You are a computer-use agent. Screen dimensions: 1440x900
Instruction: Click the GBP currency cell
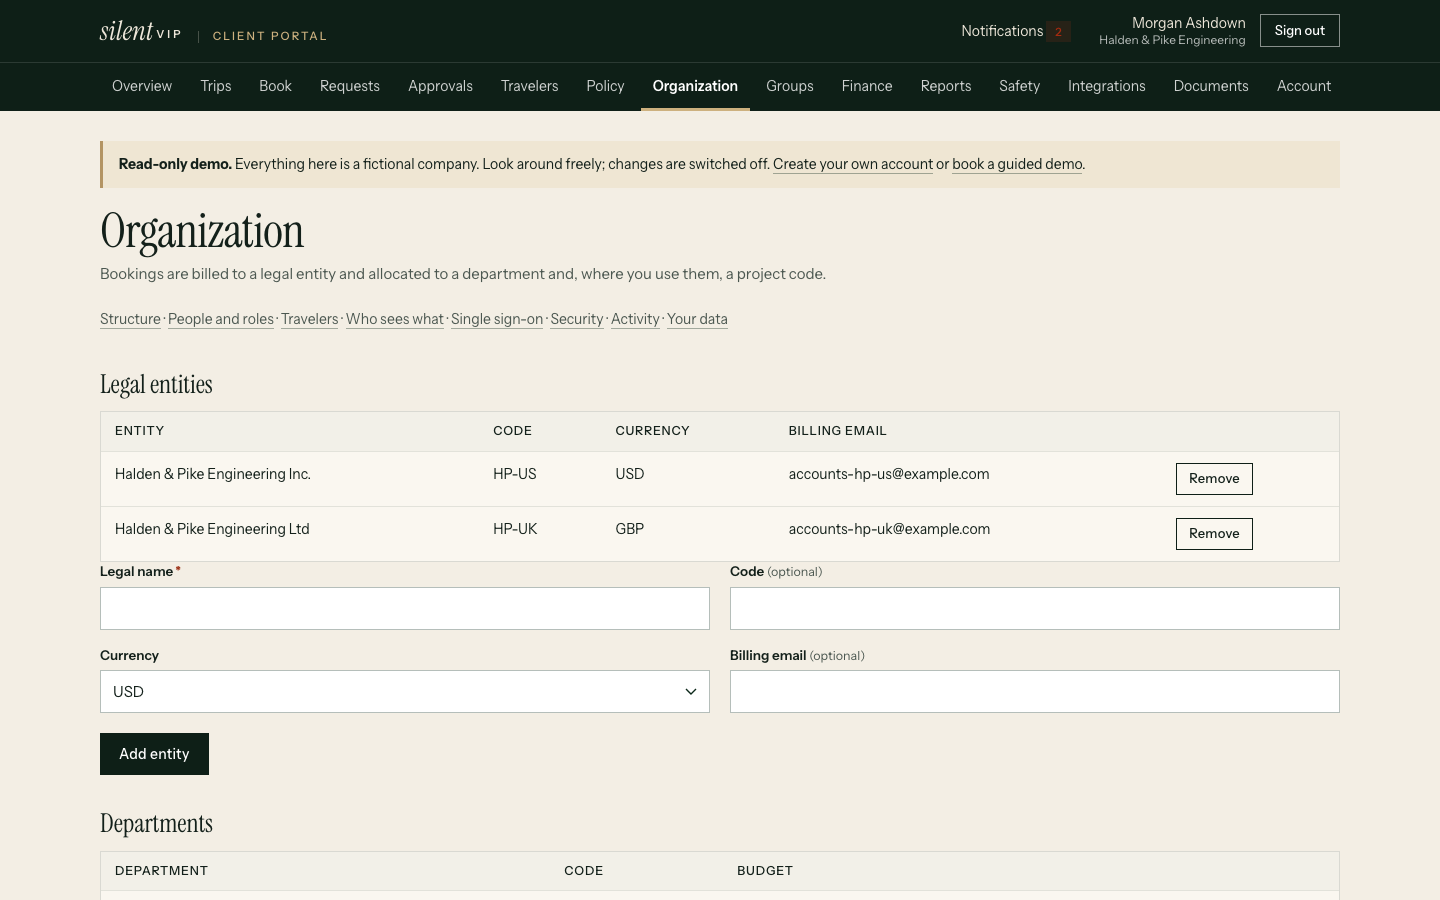point(630,529)
